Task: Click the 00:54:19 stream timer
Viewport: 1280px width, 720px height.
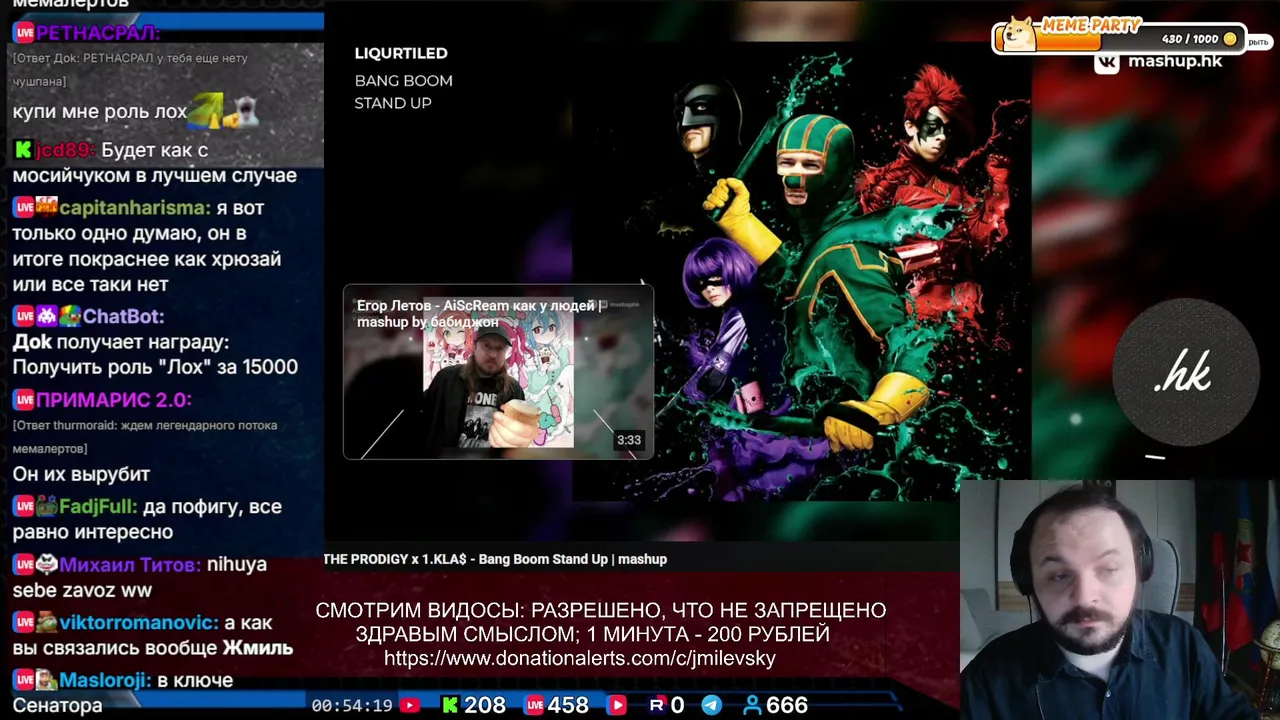Action: [352, 705]
